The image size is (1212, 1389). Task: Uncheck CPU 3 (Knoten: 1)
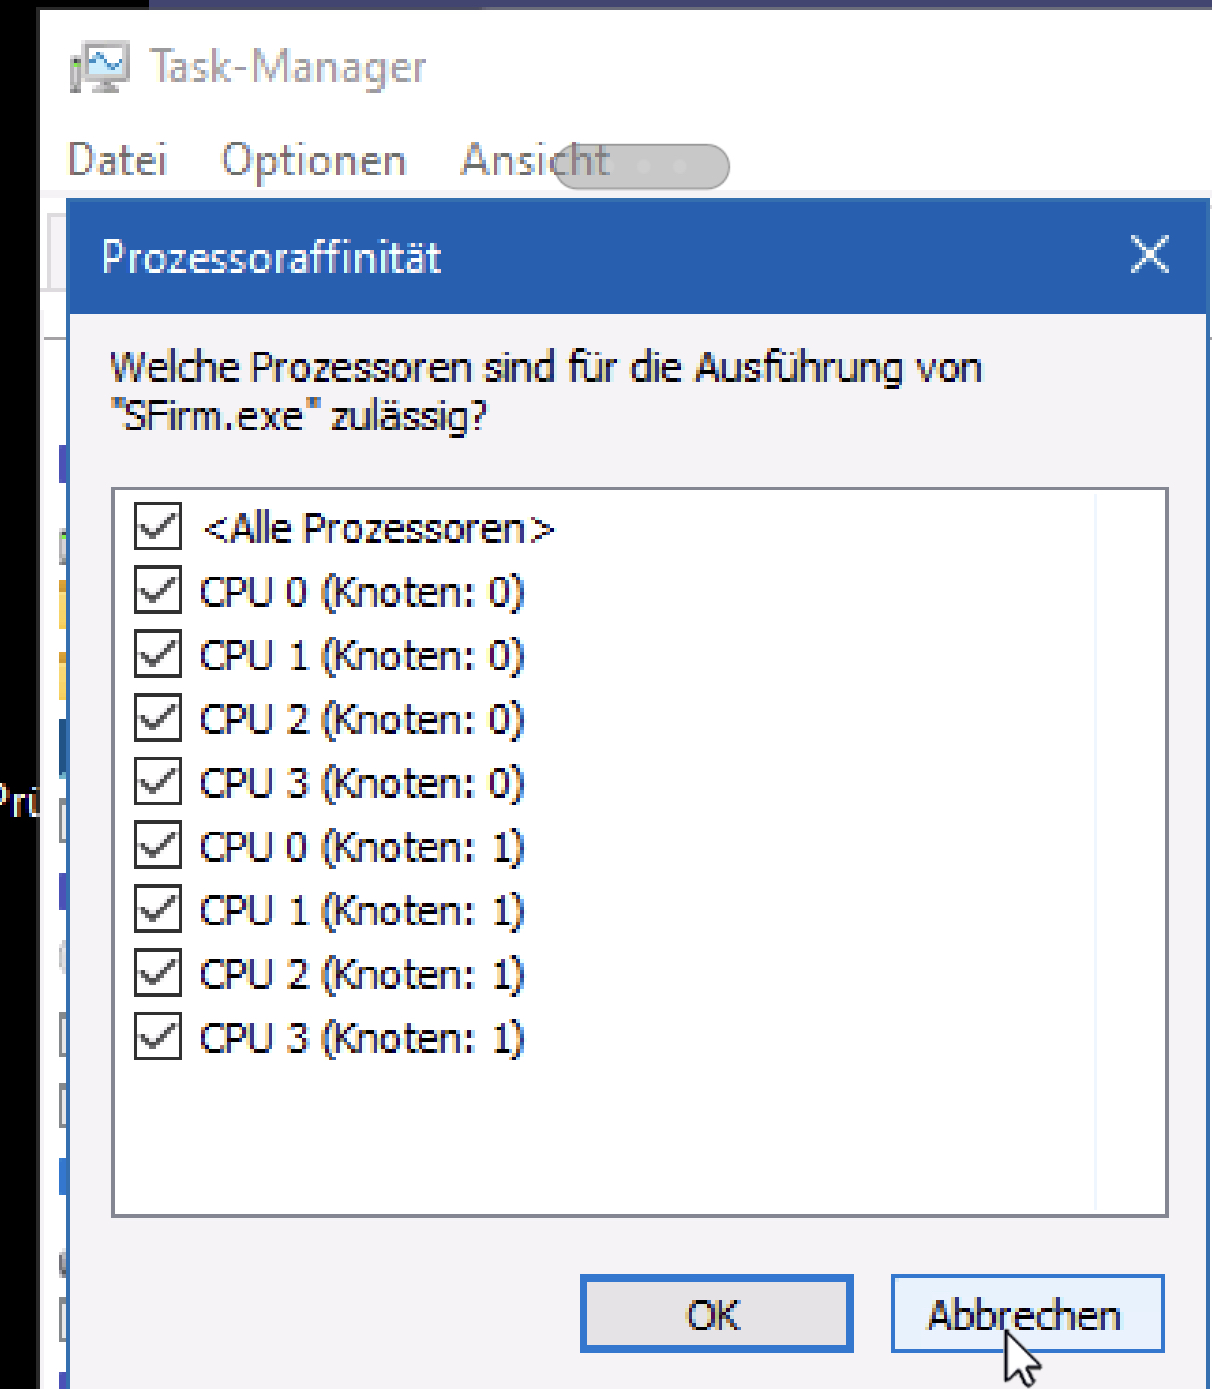[158, 1037]
